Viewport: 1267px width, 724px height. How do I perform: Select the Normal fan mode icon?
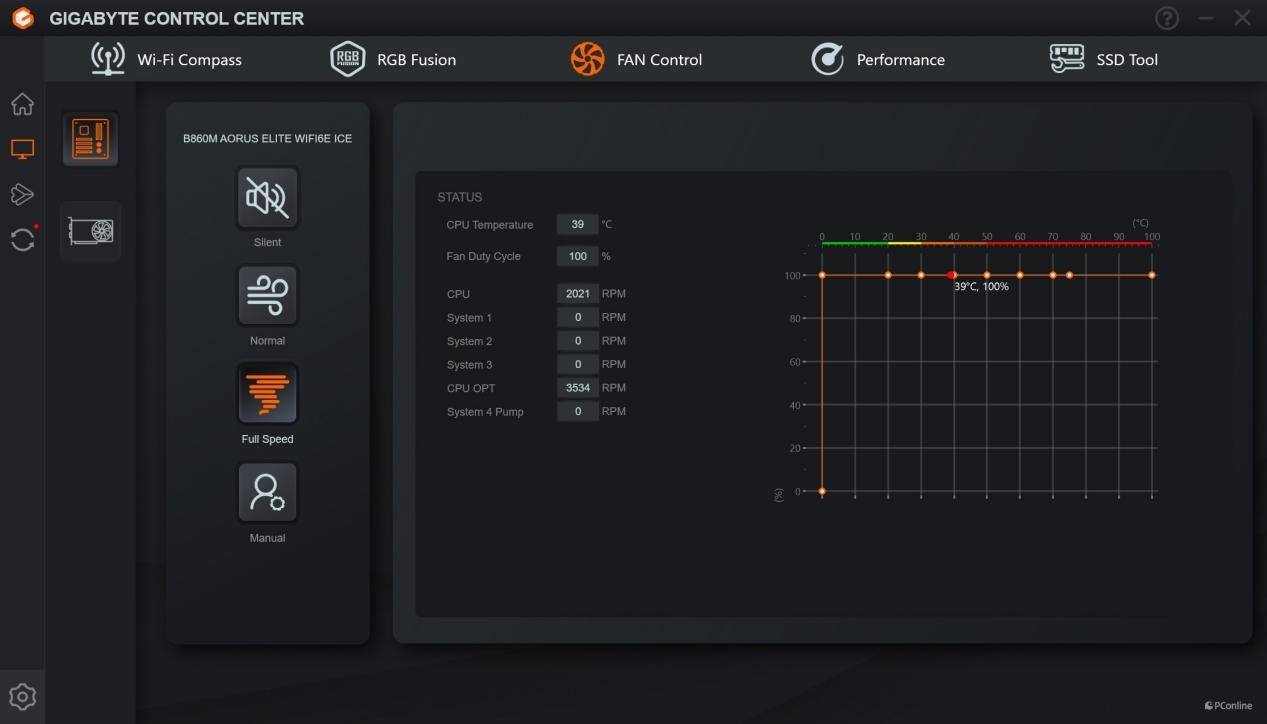(x=267, y=296)
